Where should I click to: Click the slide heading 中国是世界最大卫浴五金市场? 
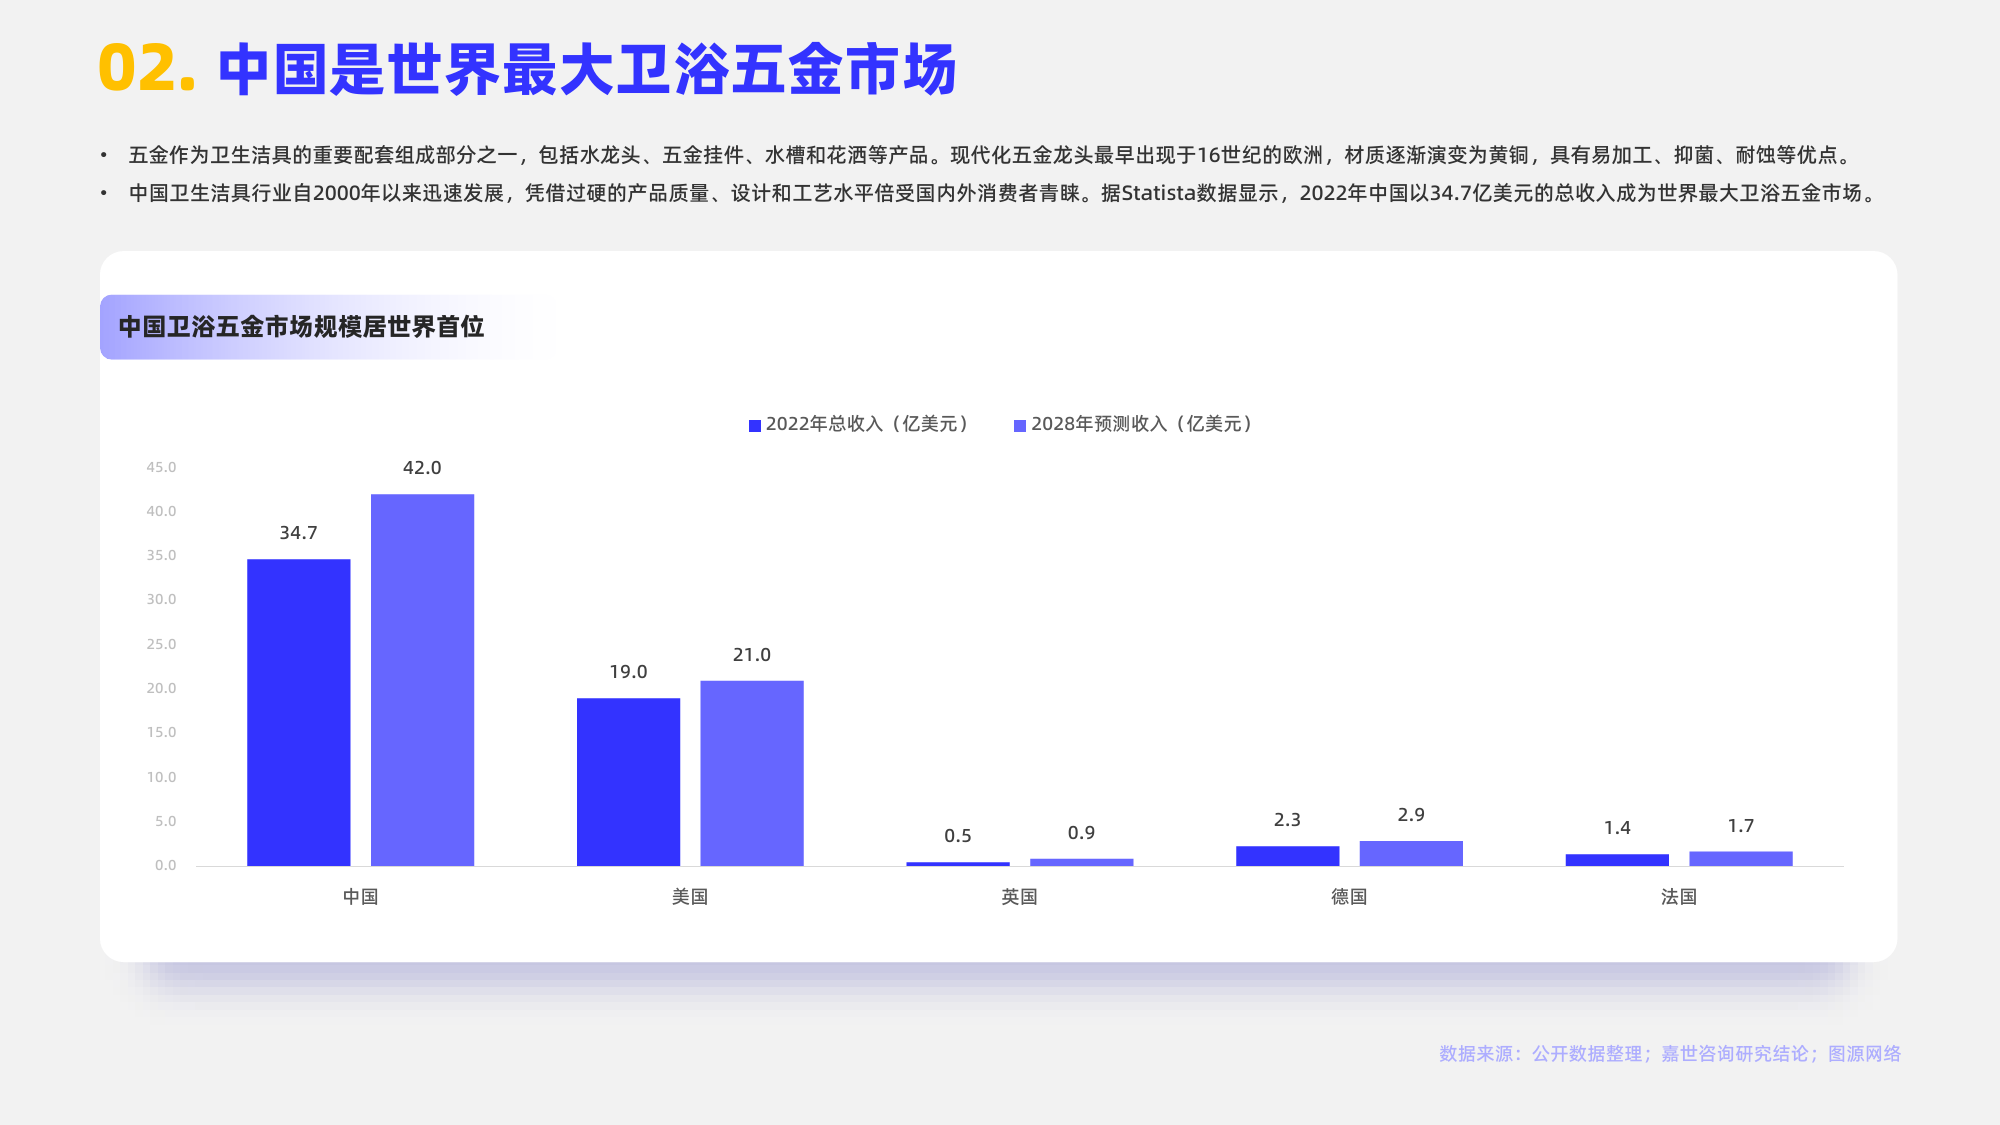click(x=587, y=70)
